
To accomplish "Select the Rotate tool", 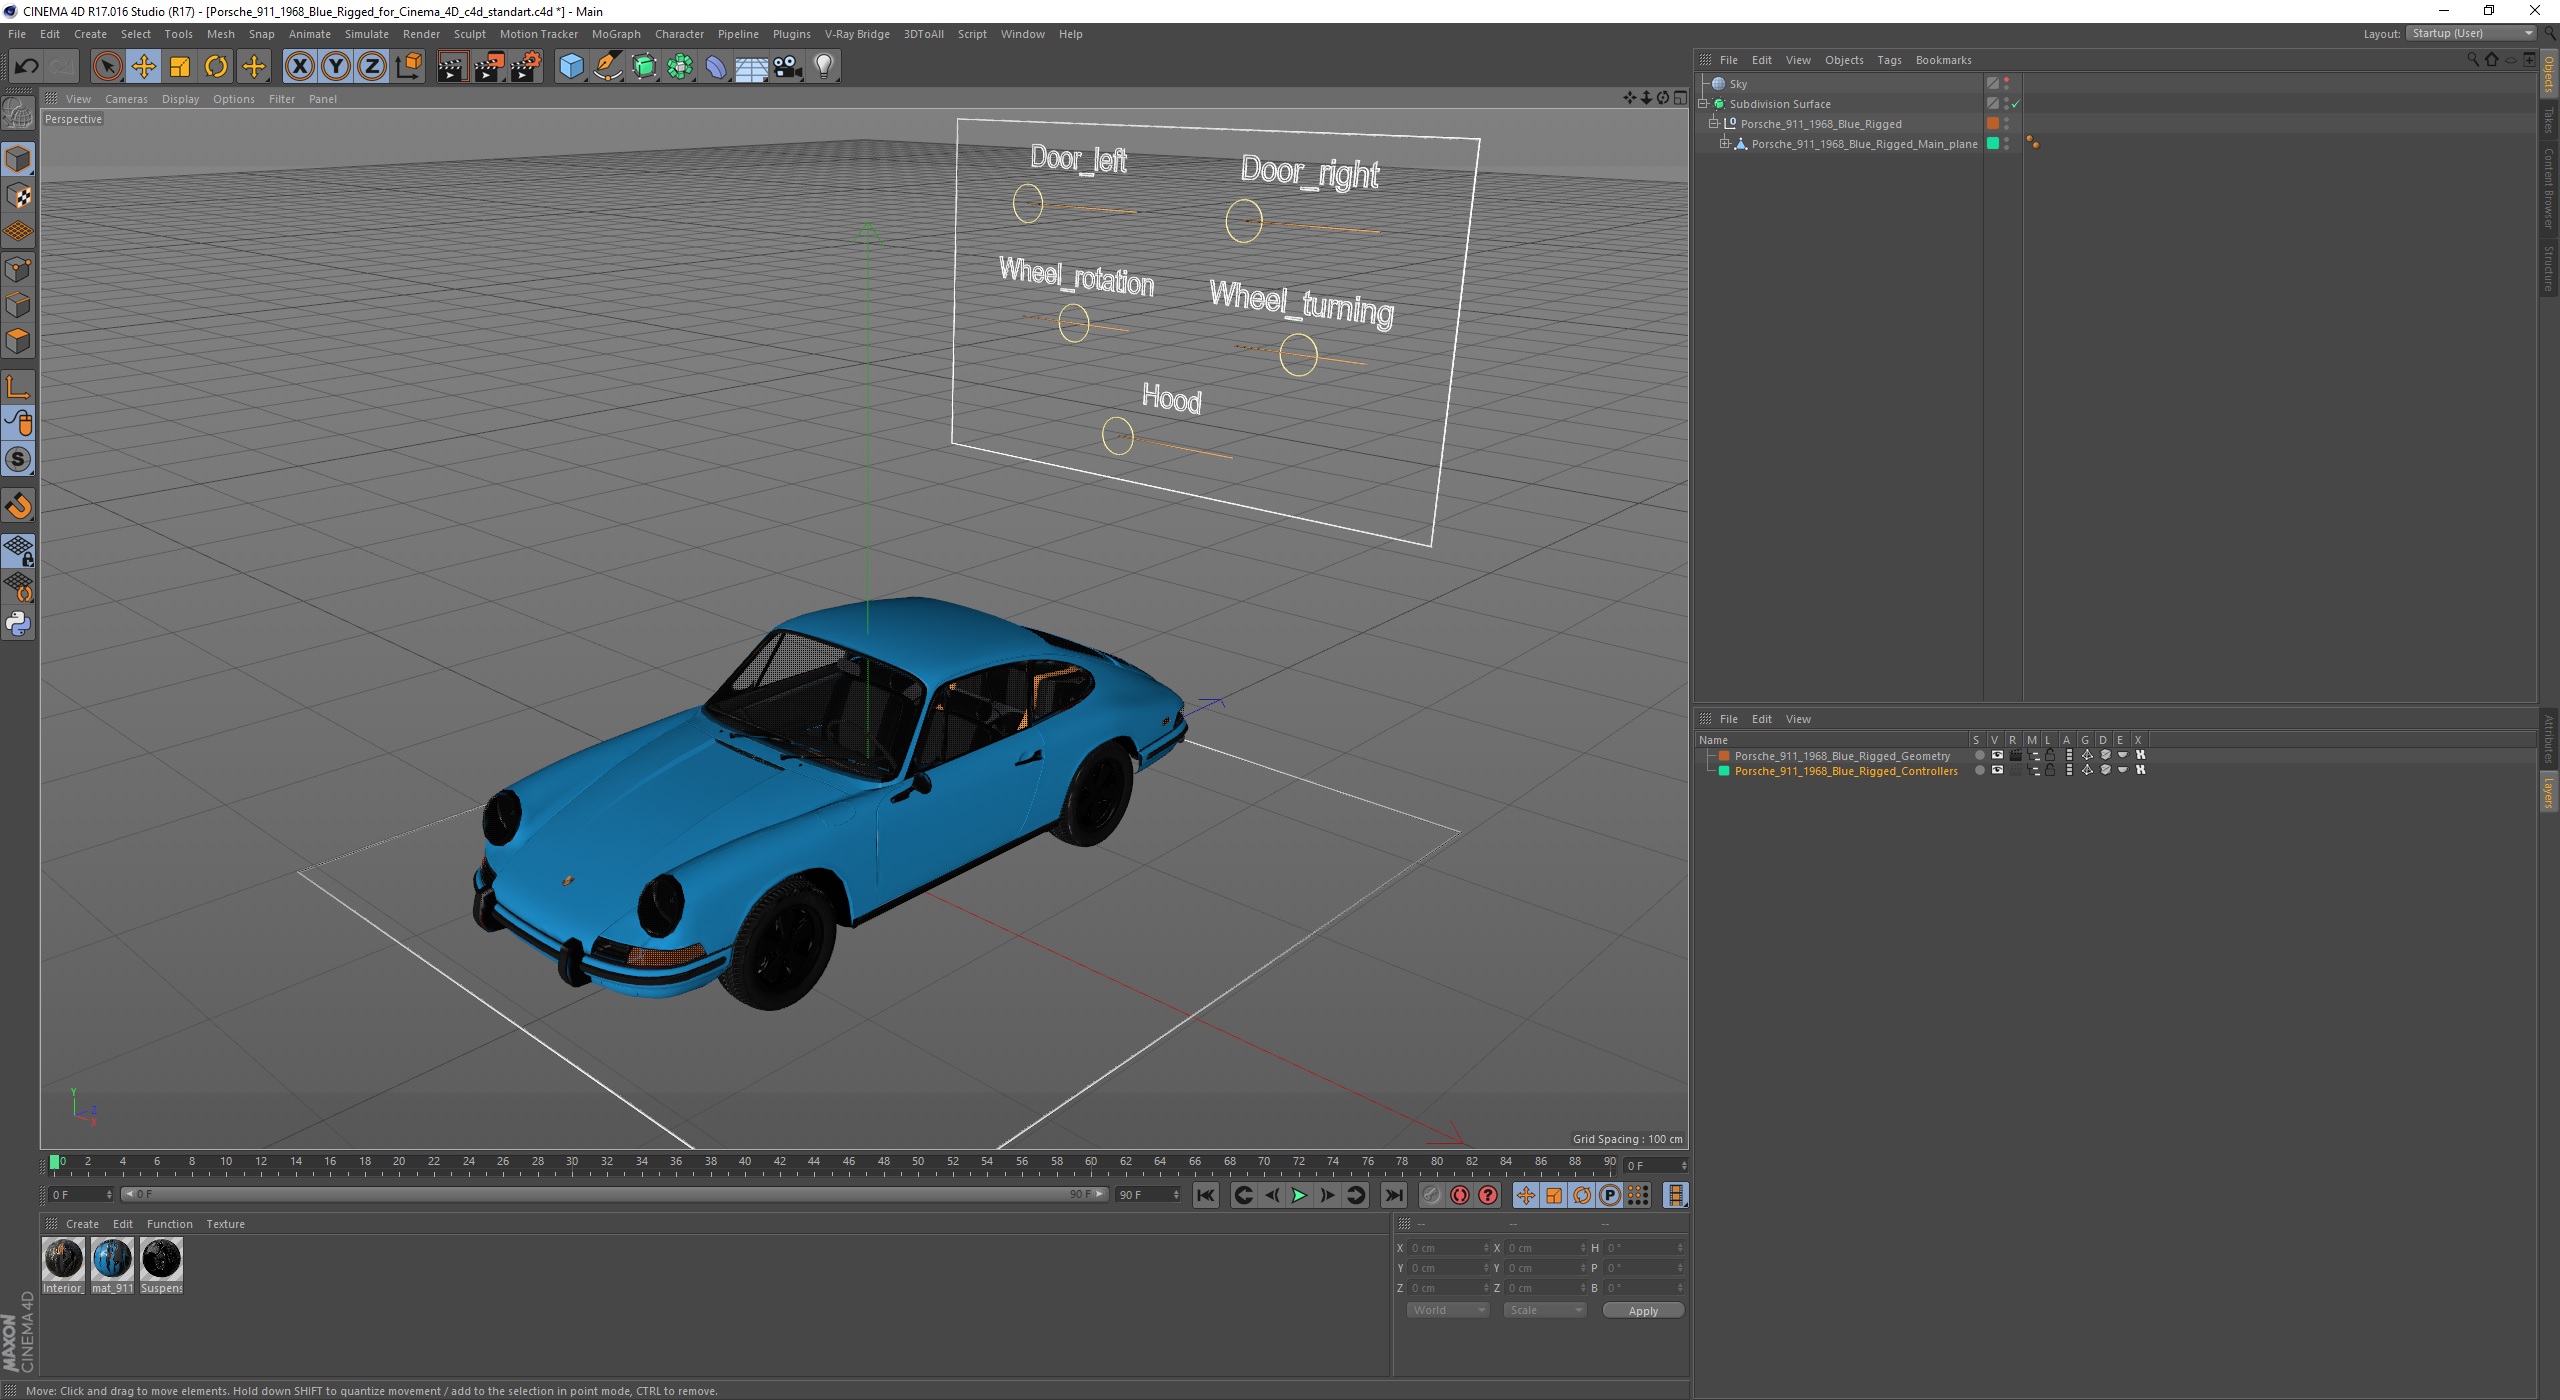I will [216, 67].
